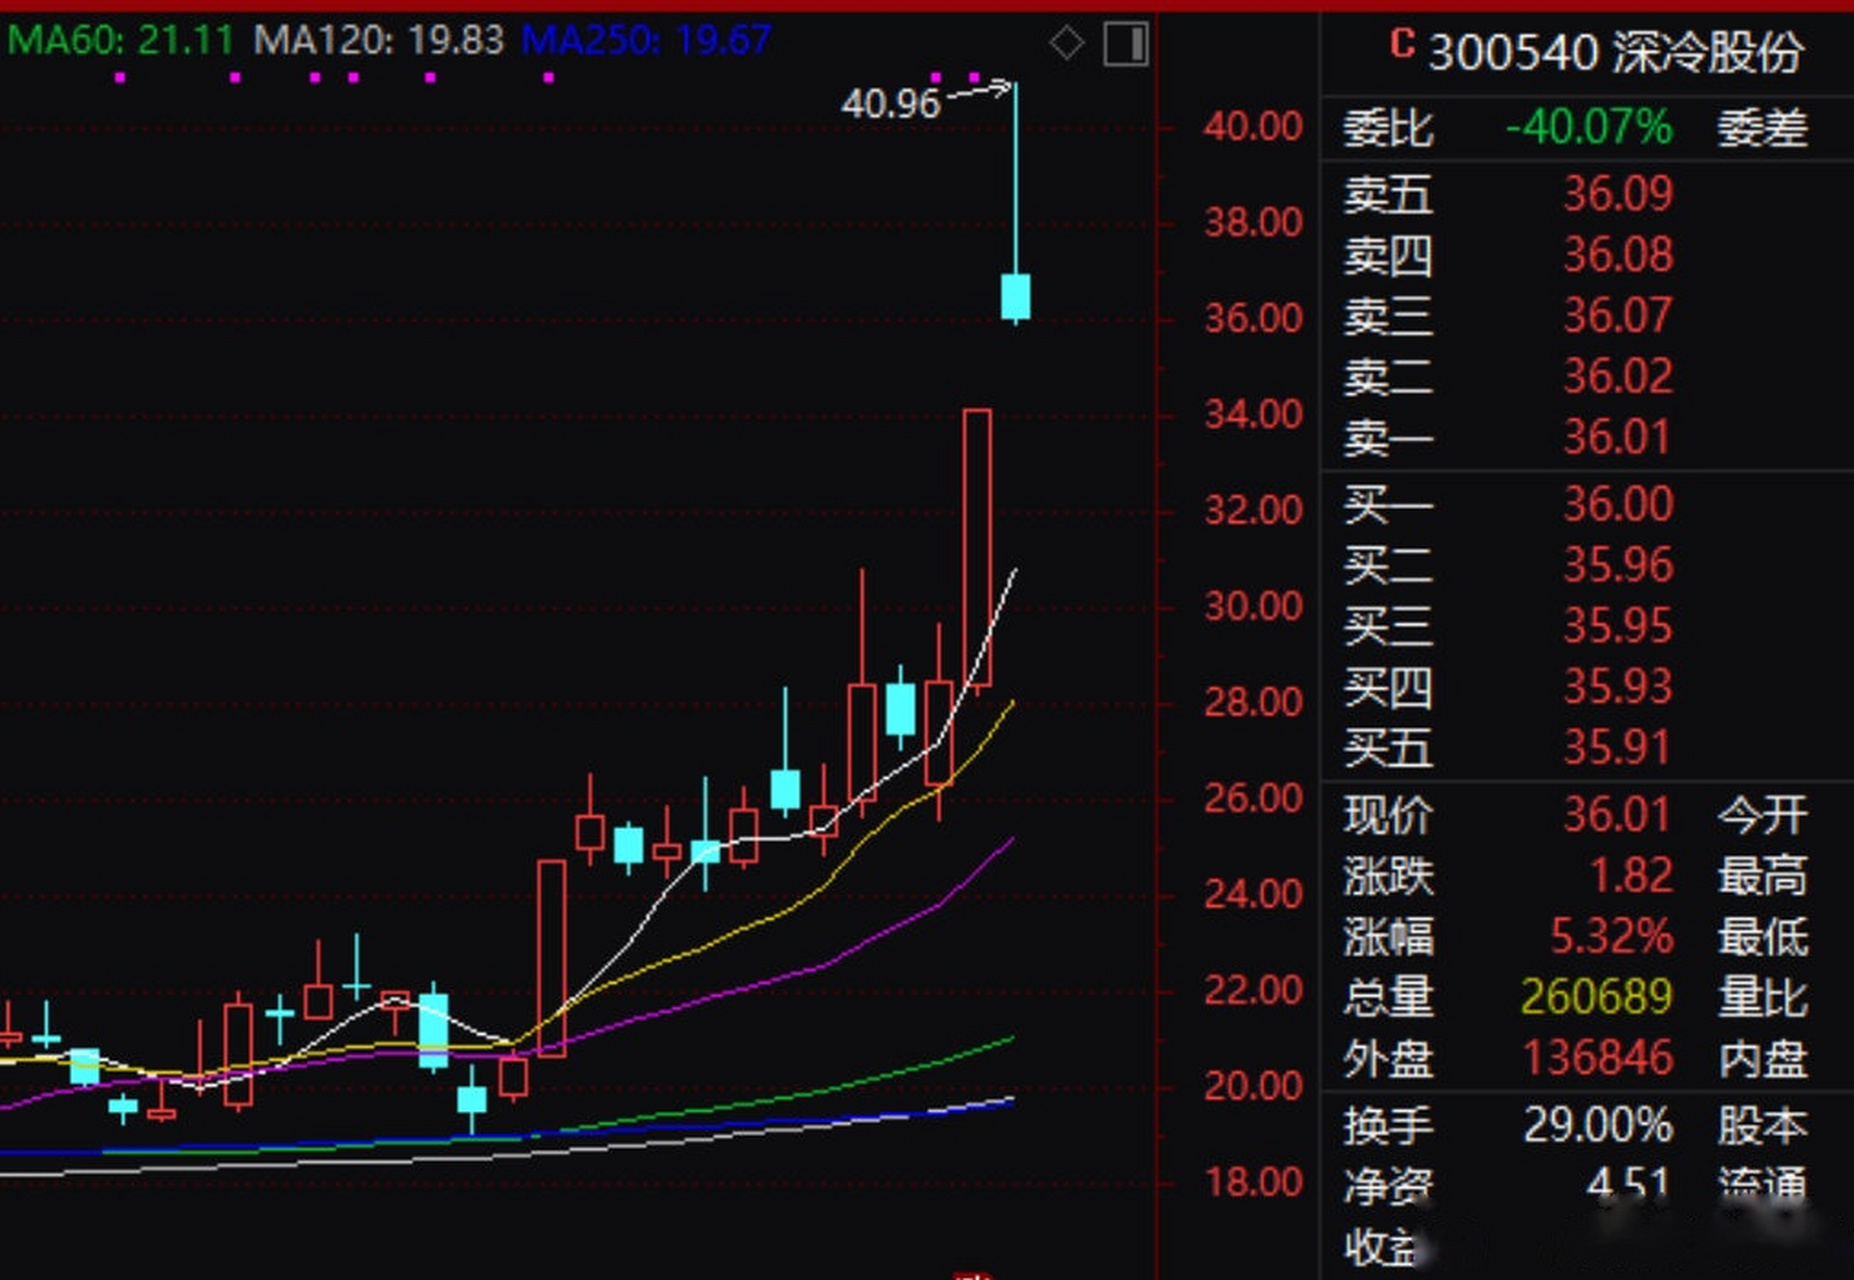Viewport: 1854px width, 1280px height.
Task: Click the 买五 price 35.91
Action: pyautogui.click(x=1617, y=748)
